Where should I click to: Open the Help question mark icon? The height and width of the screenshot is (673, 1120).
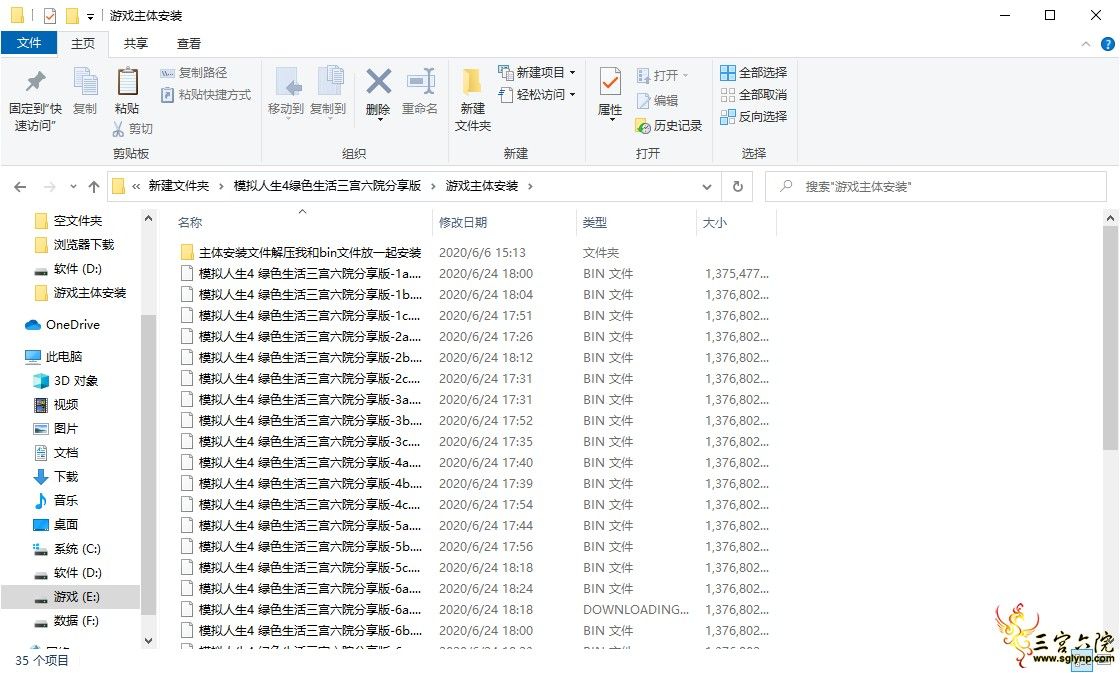tap(1108, 44)
